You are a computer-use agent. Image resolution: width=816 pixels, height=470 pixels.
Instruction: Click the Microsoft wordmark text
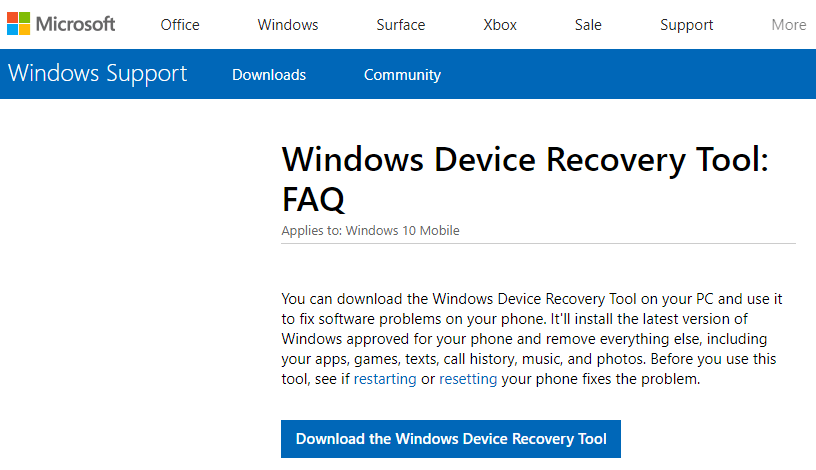pyautogui.click(x=75, y=24)
